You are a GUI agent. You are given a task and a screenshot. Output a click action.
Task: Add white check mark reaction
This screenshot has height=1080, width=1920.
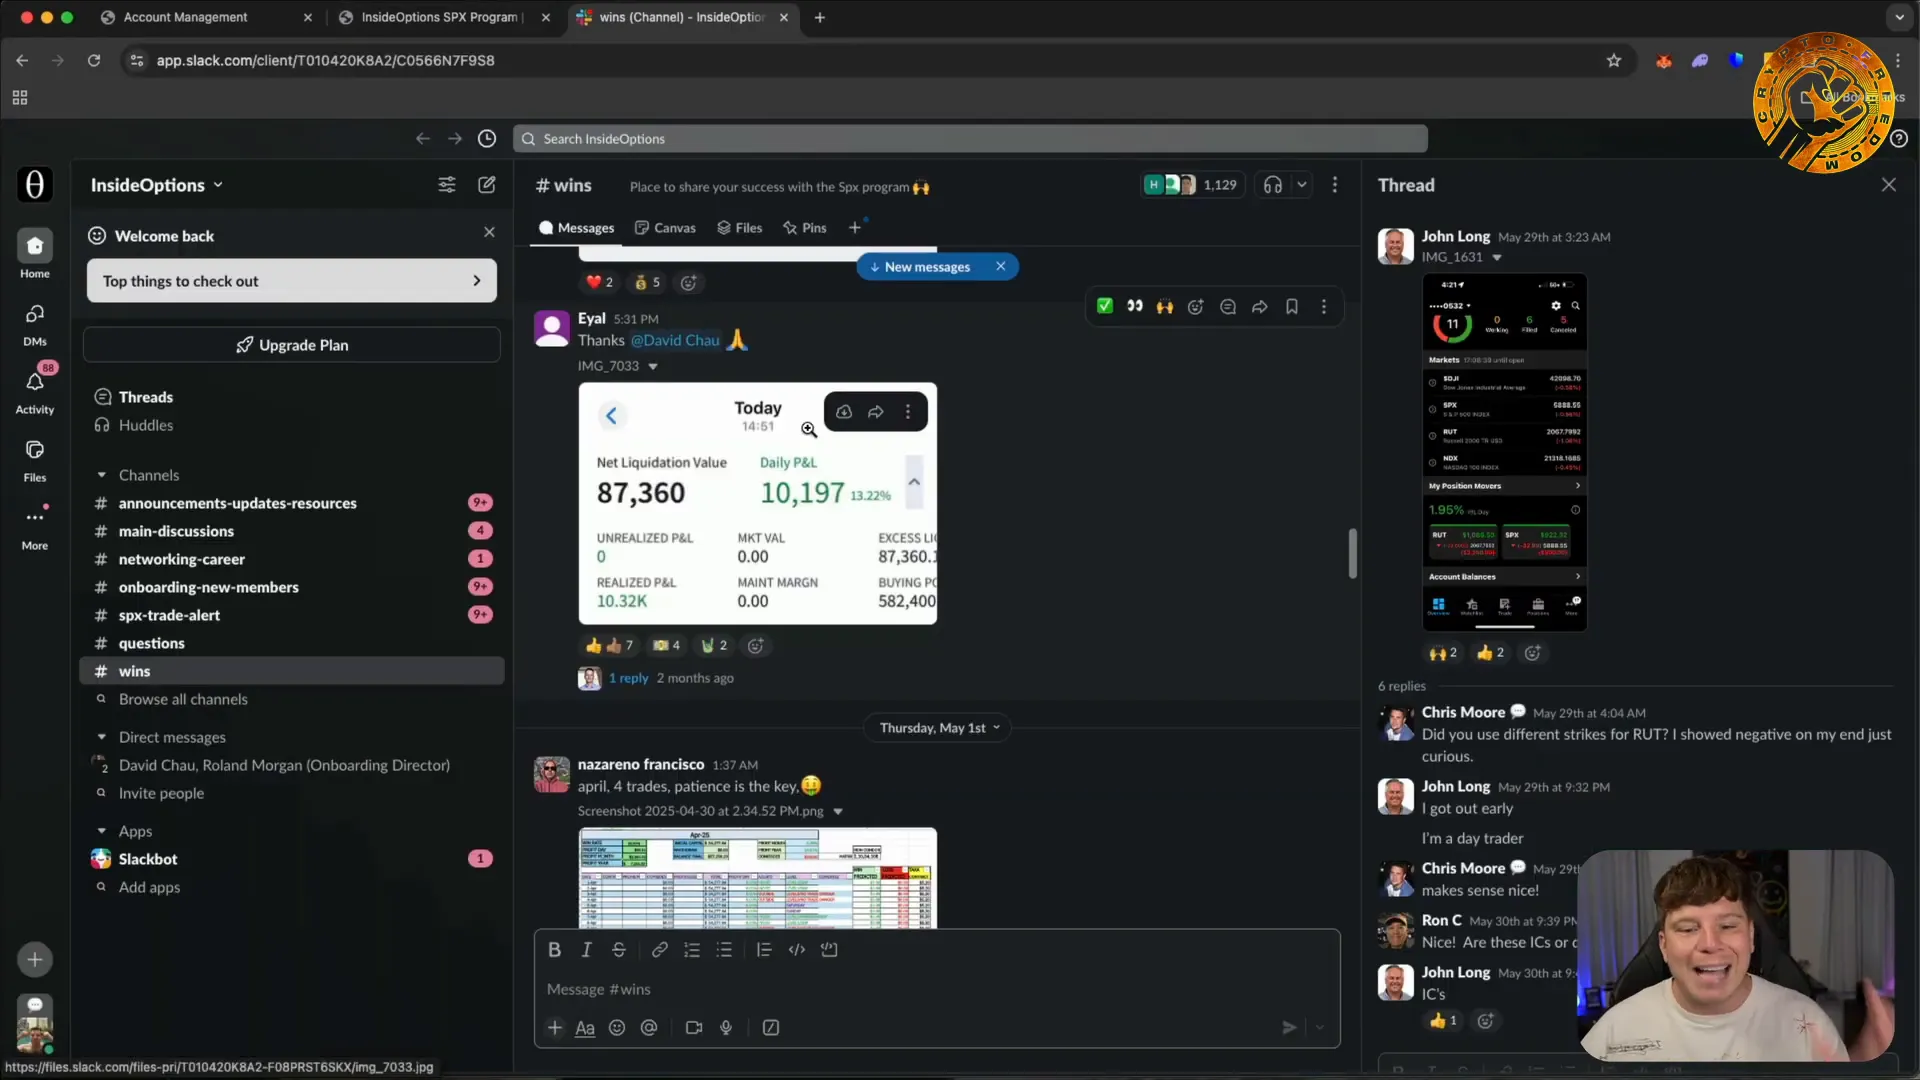click(x=1105, y=307)
